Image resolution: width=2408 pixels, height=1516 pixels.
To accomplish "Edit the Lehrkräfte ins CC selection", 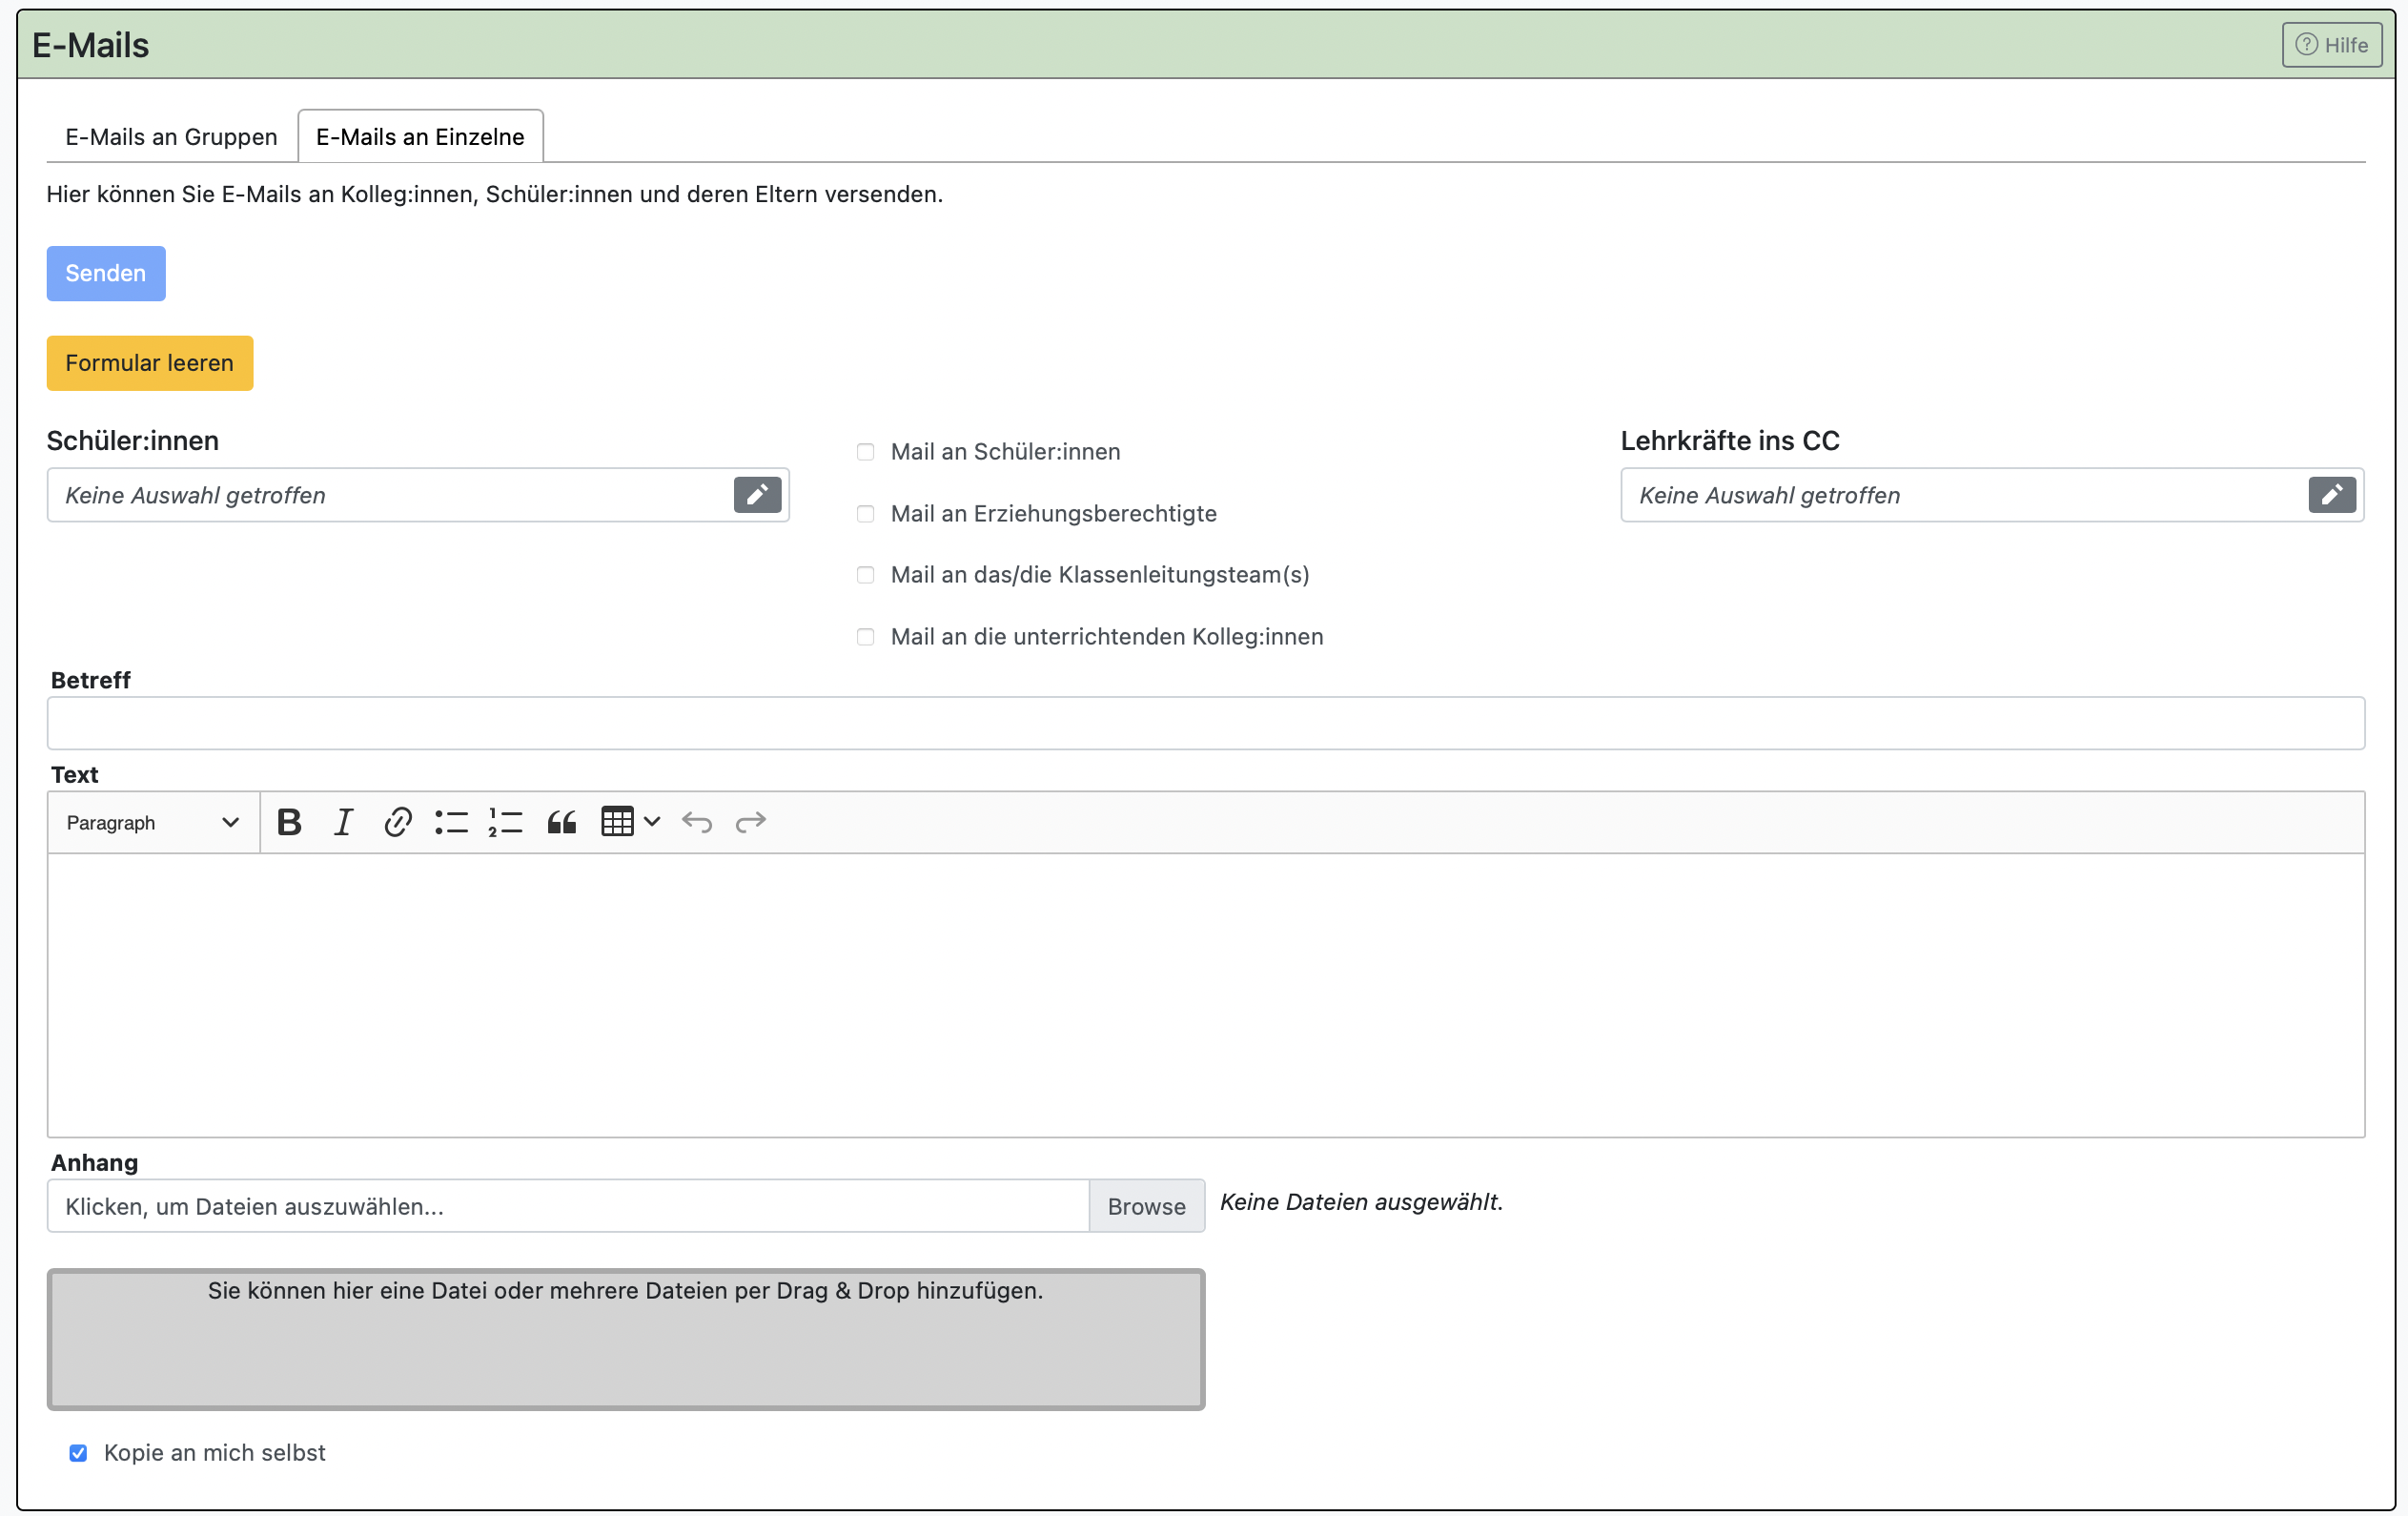I will (x=2331, y=495).
